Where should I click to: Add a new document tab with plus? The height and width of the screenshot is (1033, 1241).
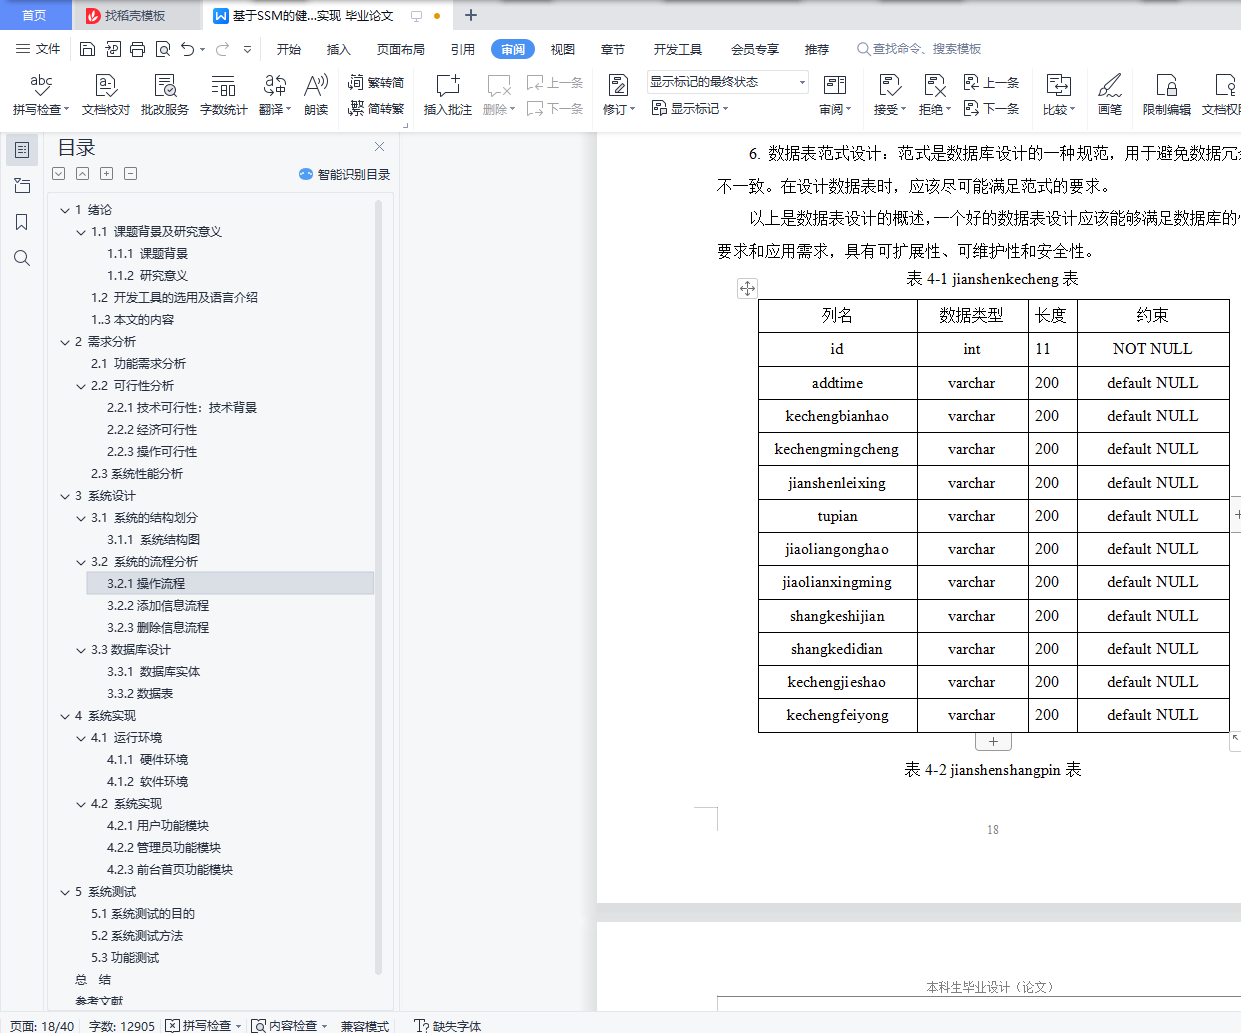pyautogui.click(x=471, y=15)
